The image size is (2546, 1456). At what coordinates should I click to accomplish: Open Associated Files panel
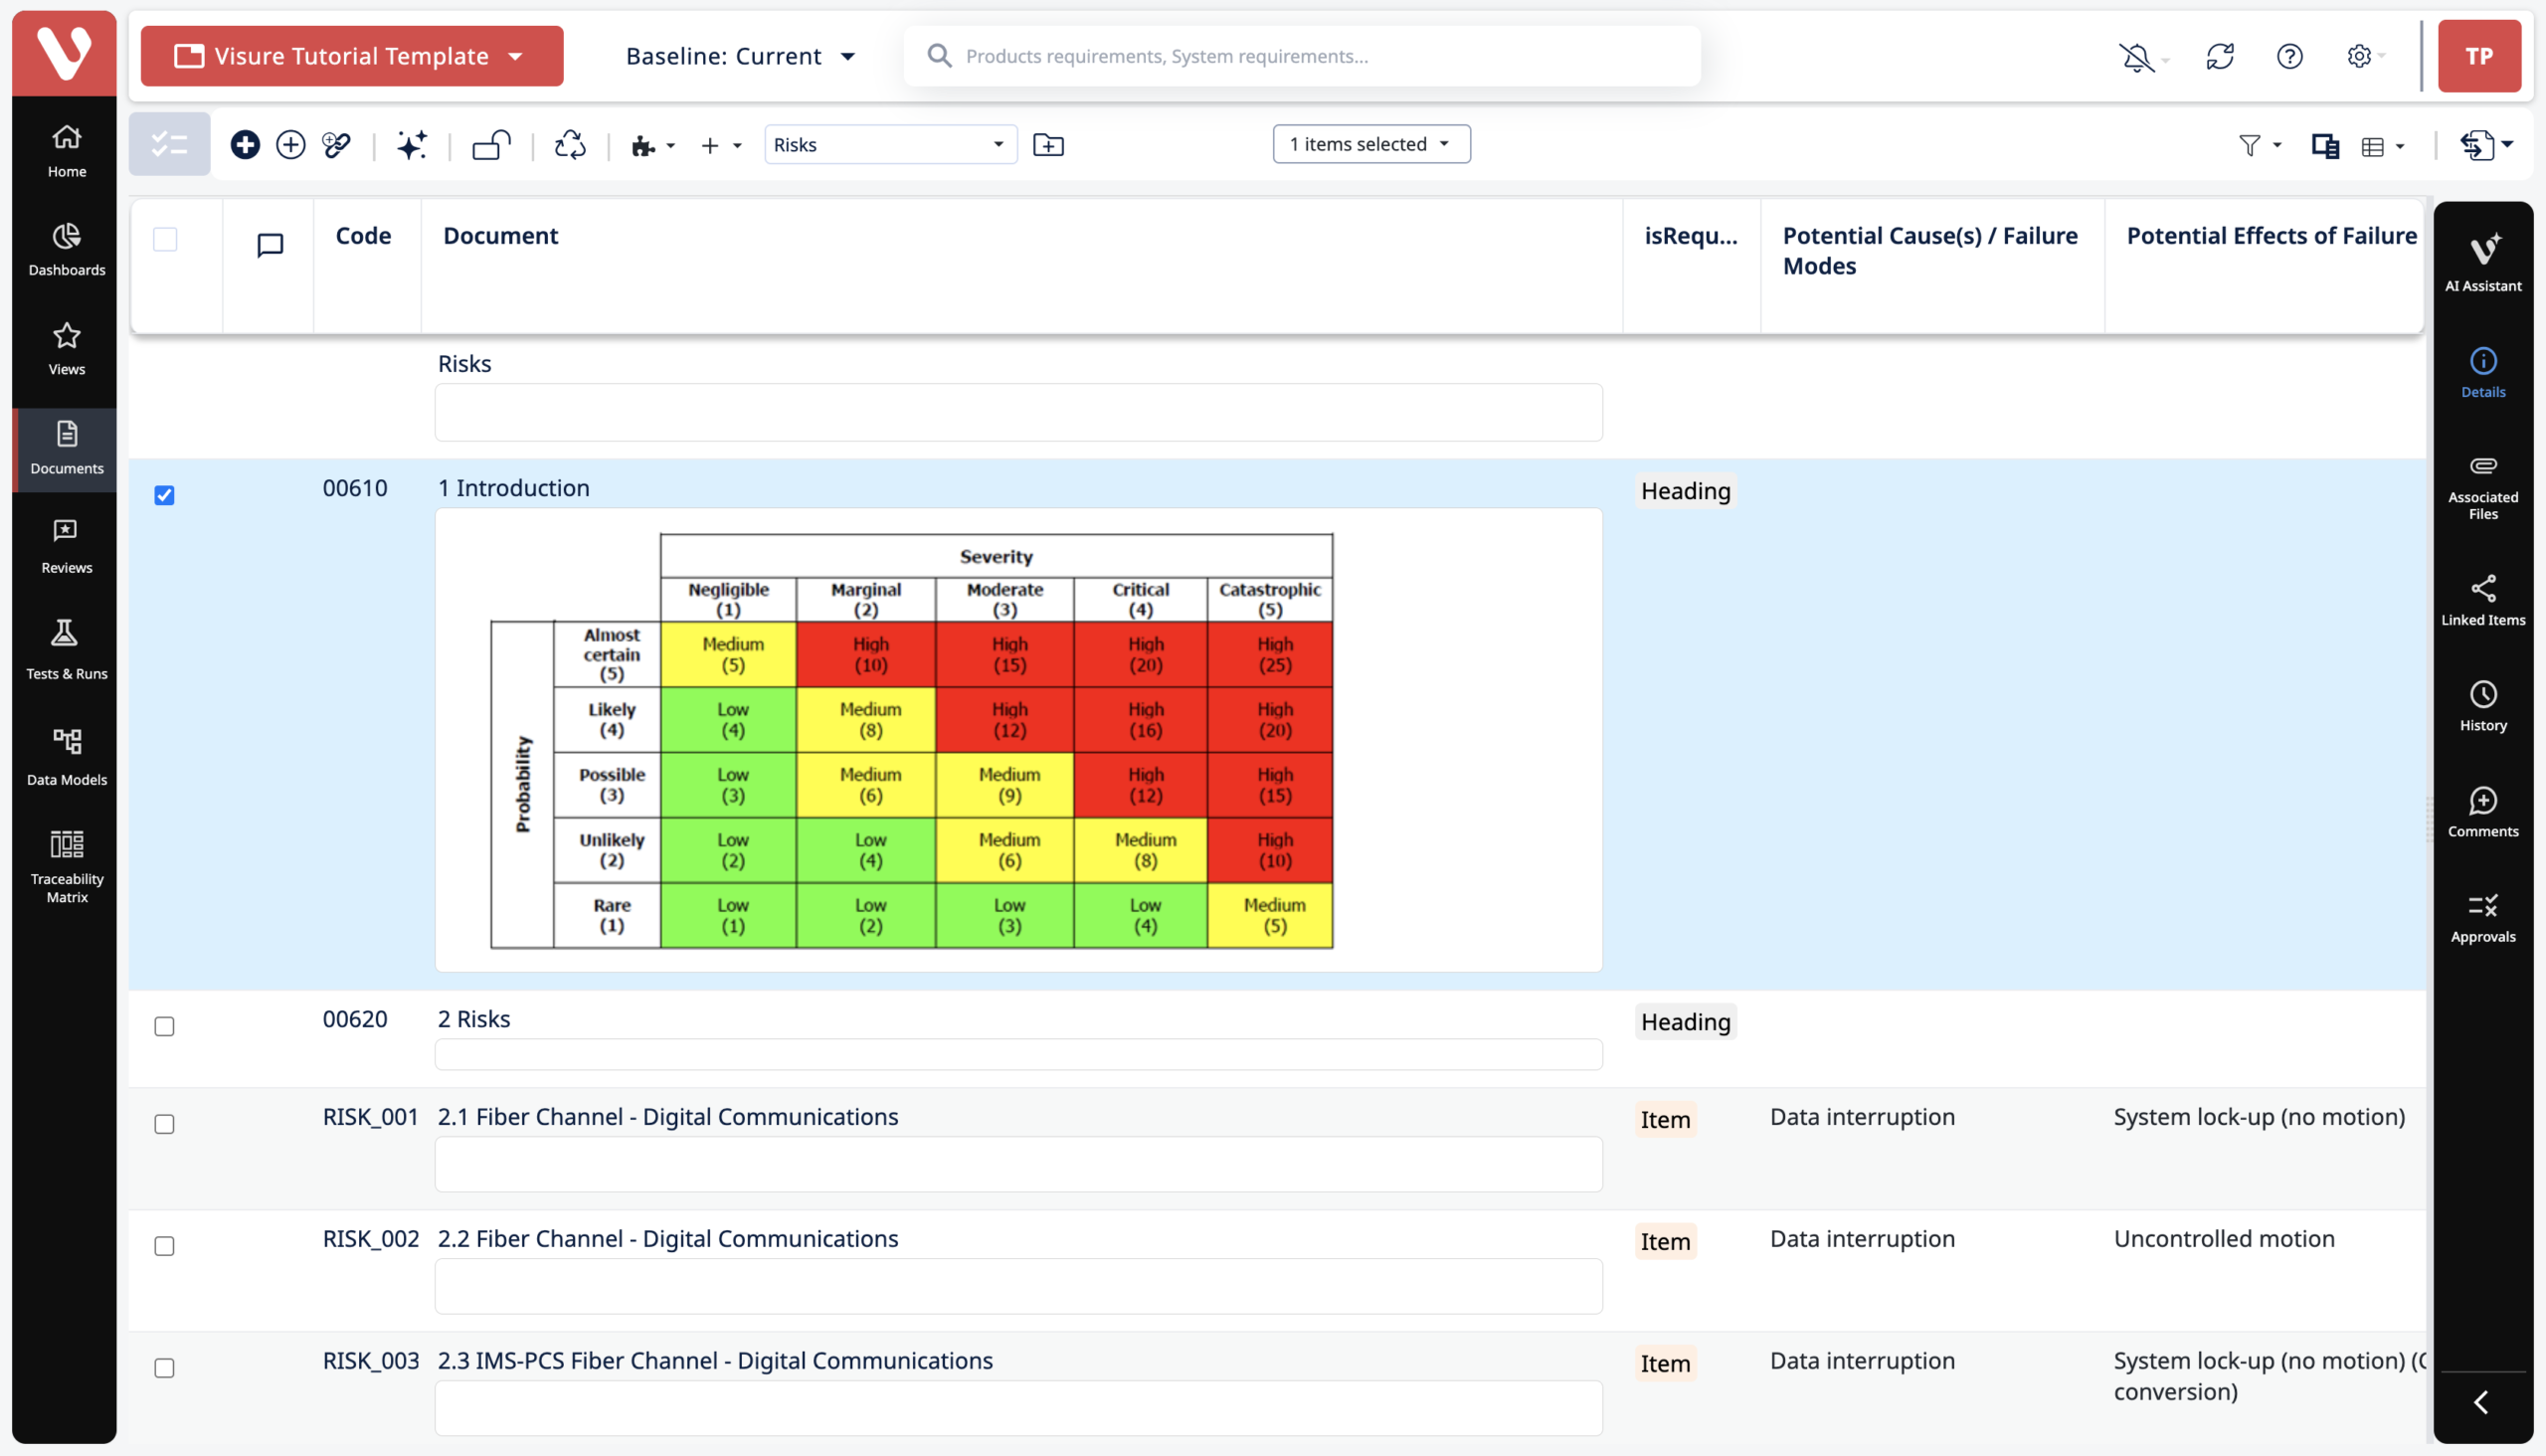coord(2482,488)
